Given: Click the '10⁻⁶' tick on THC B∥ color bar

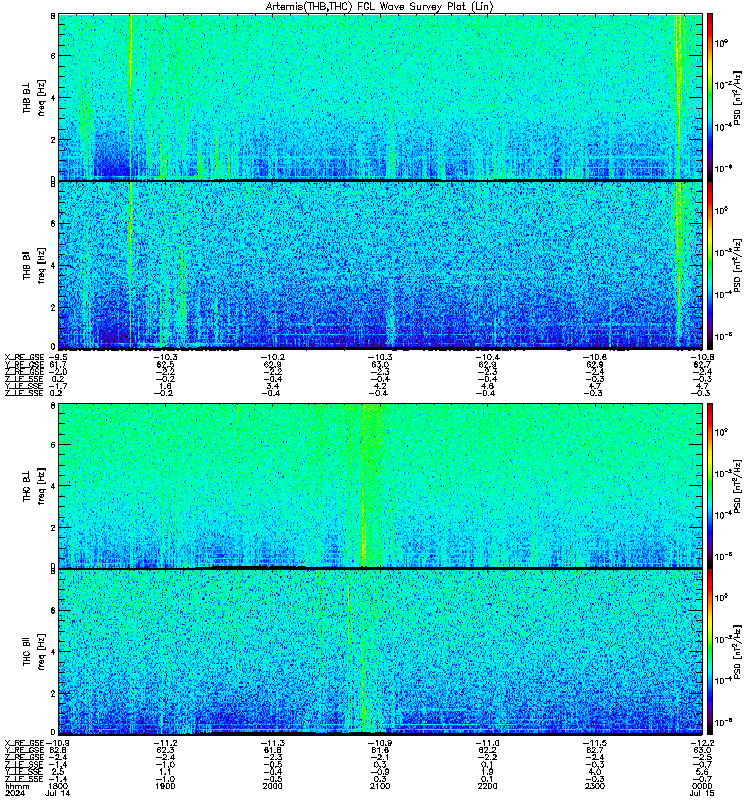Looking at the screenshot, I should tap(723, 722).
